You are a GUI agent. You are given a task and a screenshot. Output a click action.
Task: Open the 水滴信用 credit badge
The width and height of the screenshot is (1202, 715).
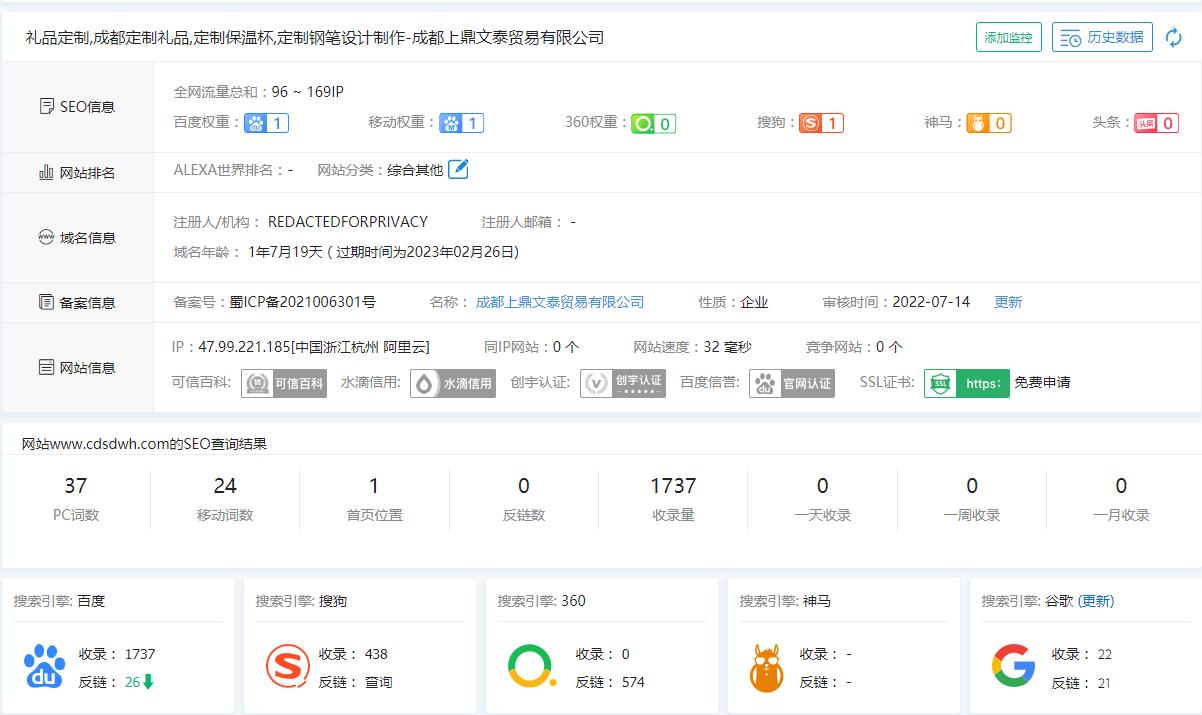pos(453,383)
